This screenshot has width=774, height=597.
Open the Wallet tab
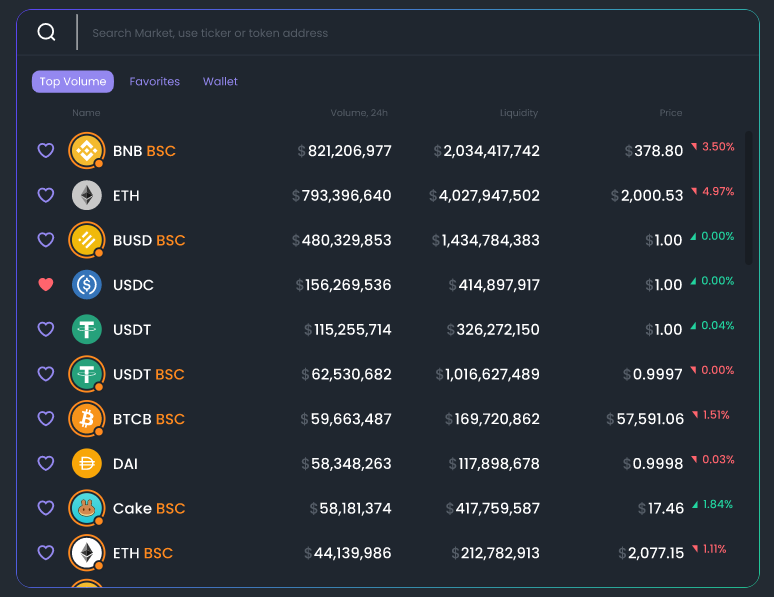click(220, 81)
